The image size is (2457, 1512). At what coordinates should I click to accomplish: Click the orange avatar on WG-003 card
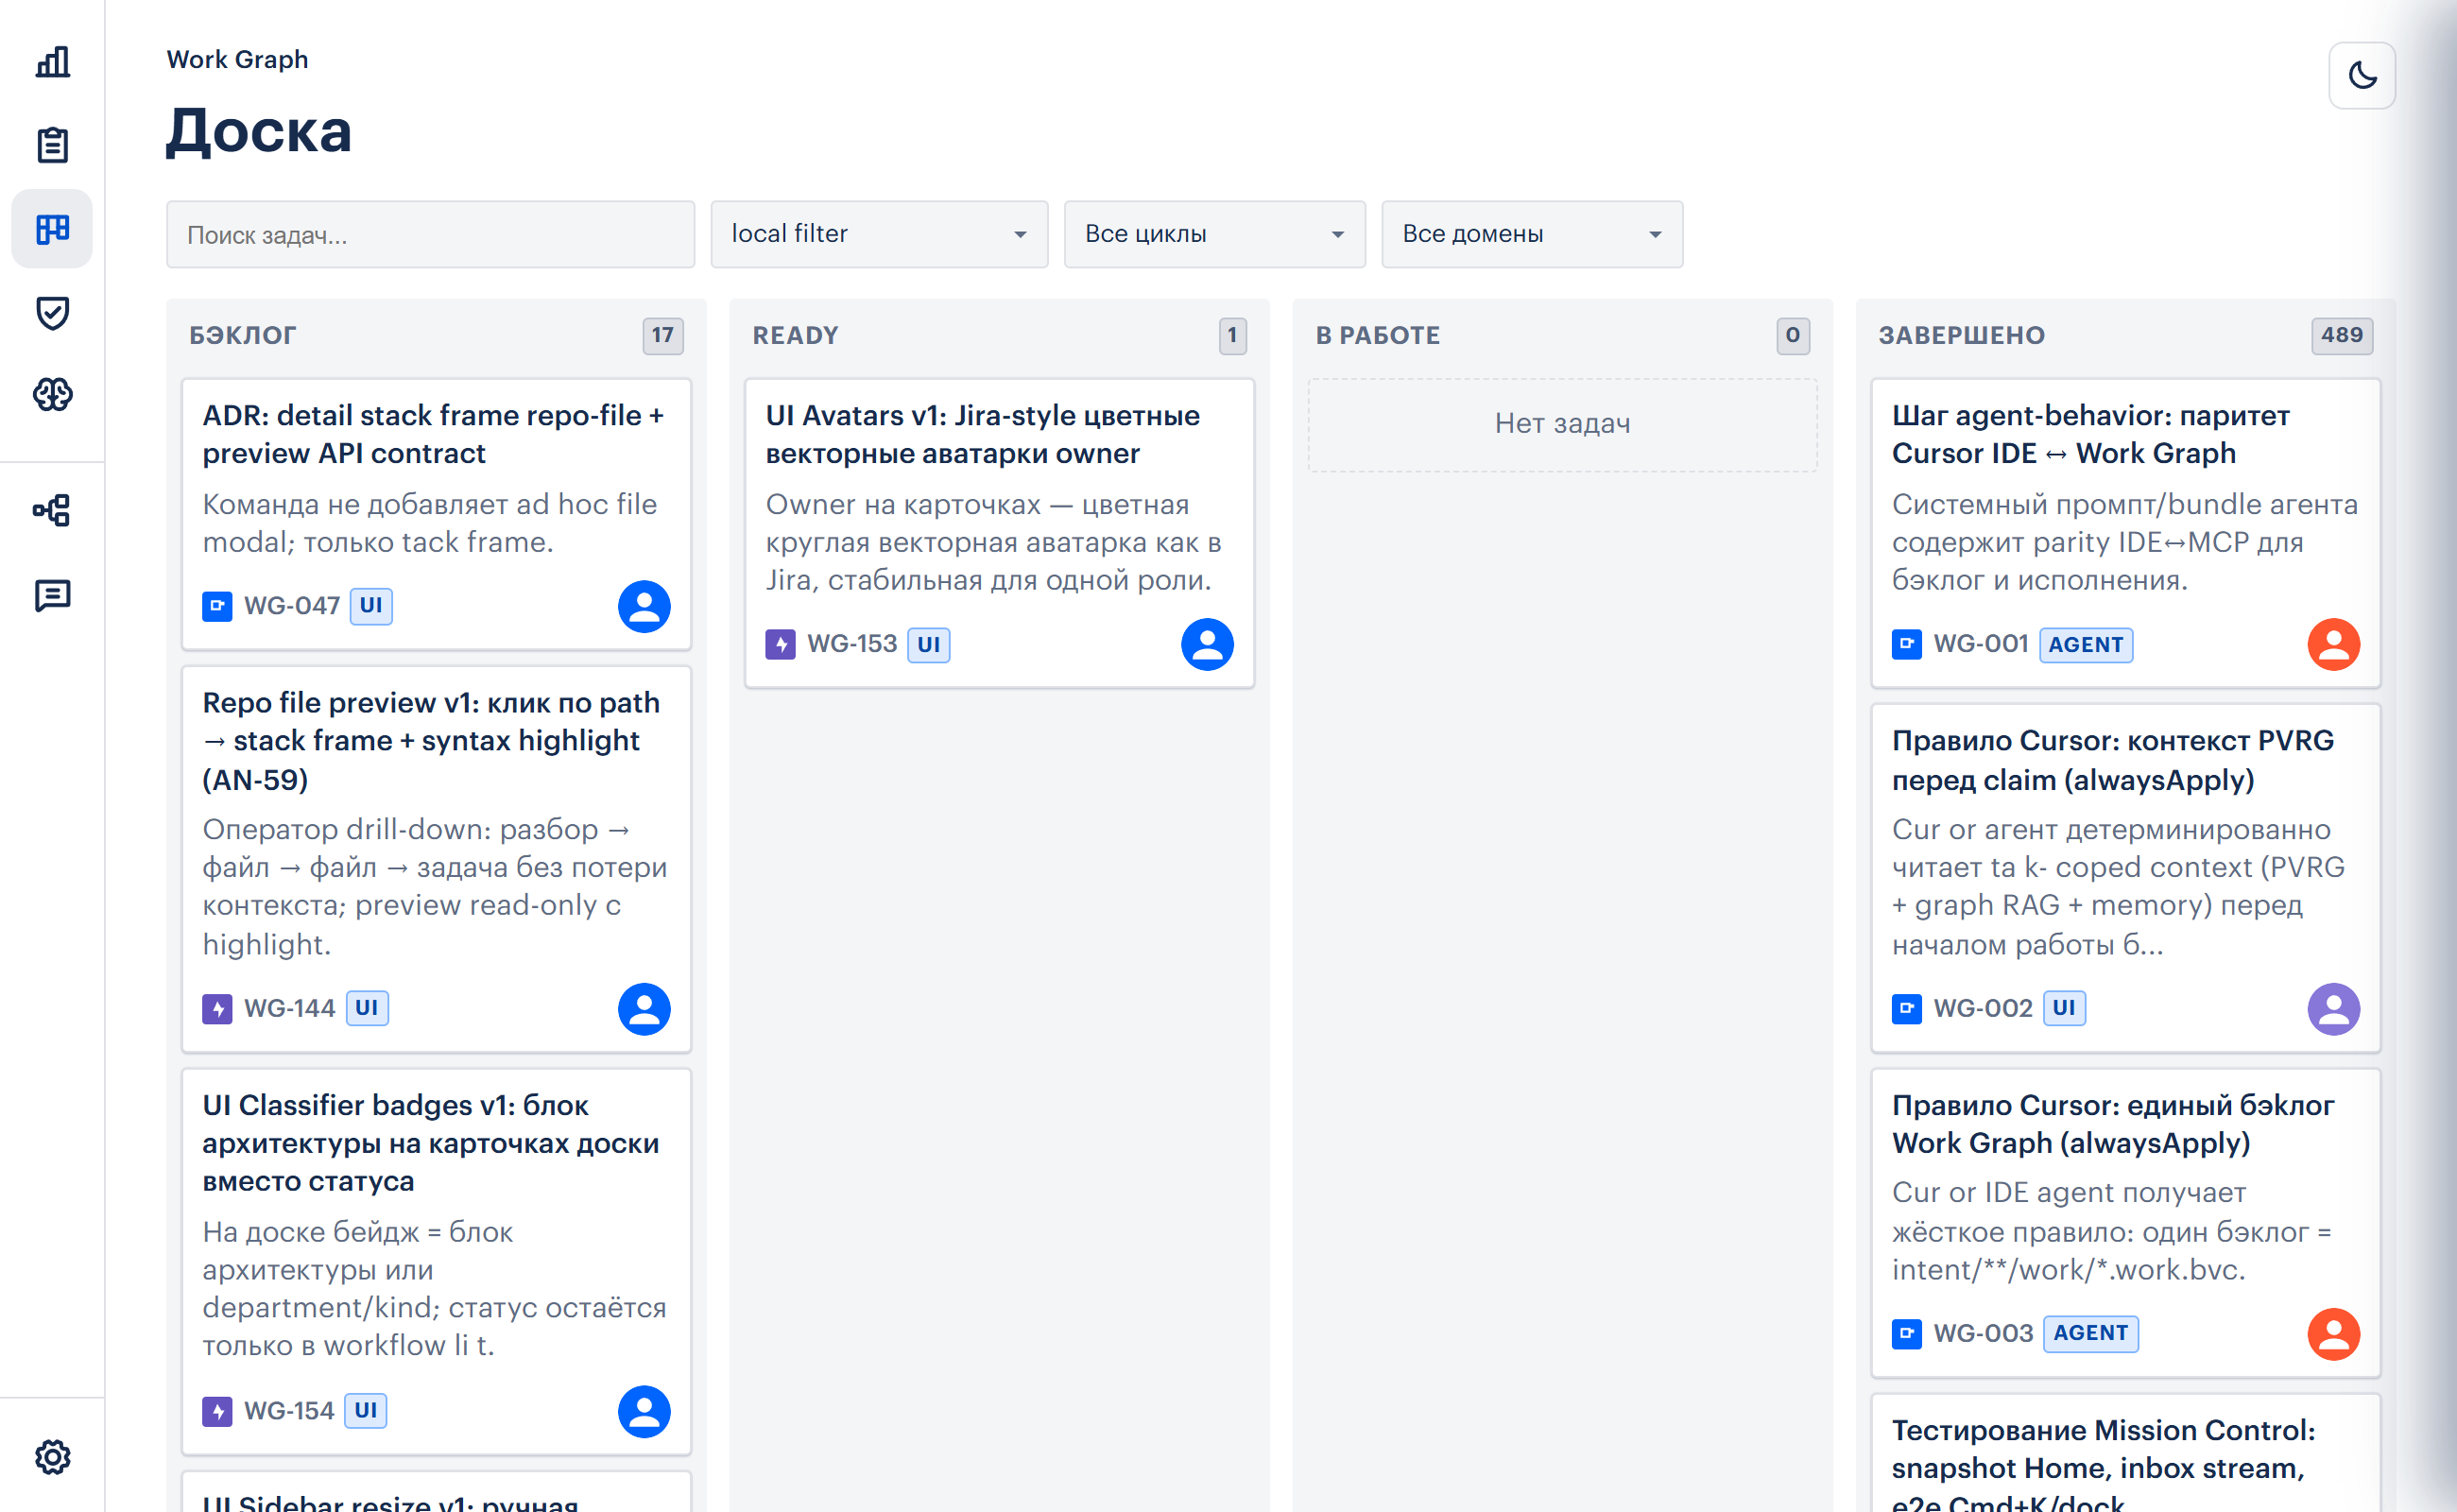(x=2333, y=1334)
